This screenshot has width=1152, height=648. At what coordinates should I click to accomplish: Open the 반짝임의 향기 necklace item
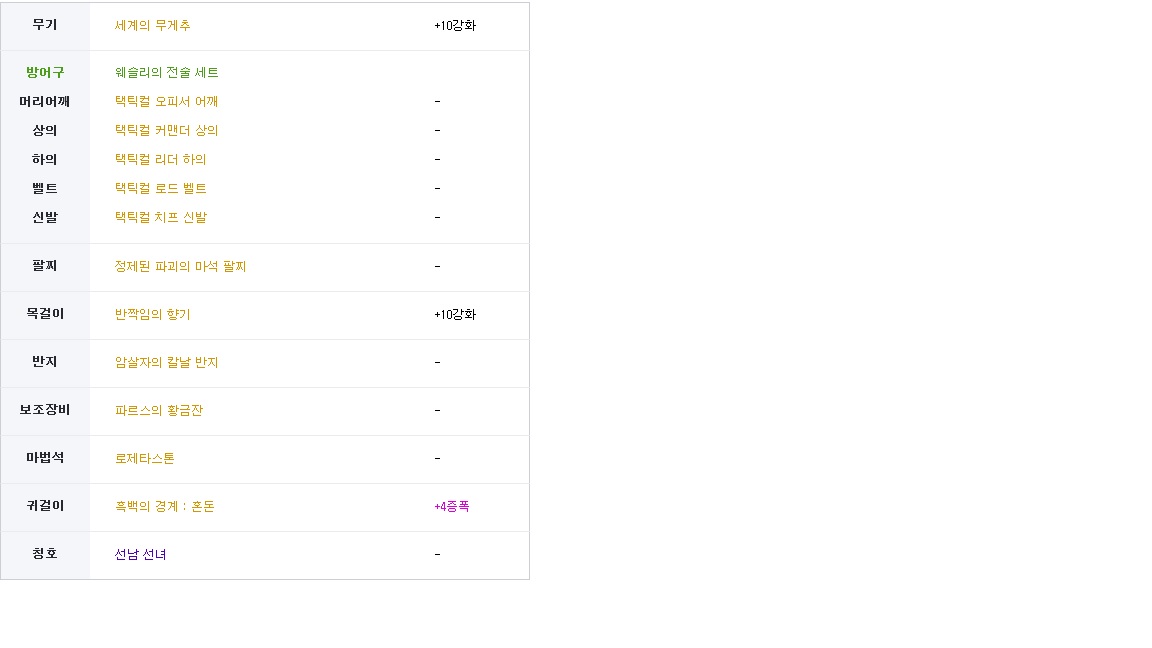(152, 314)
